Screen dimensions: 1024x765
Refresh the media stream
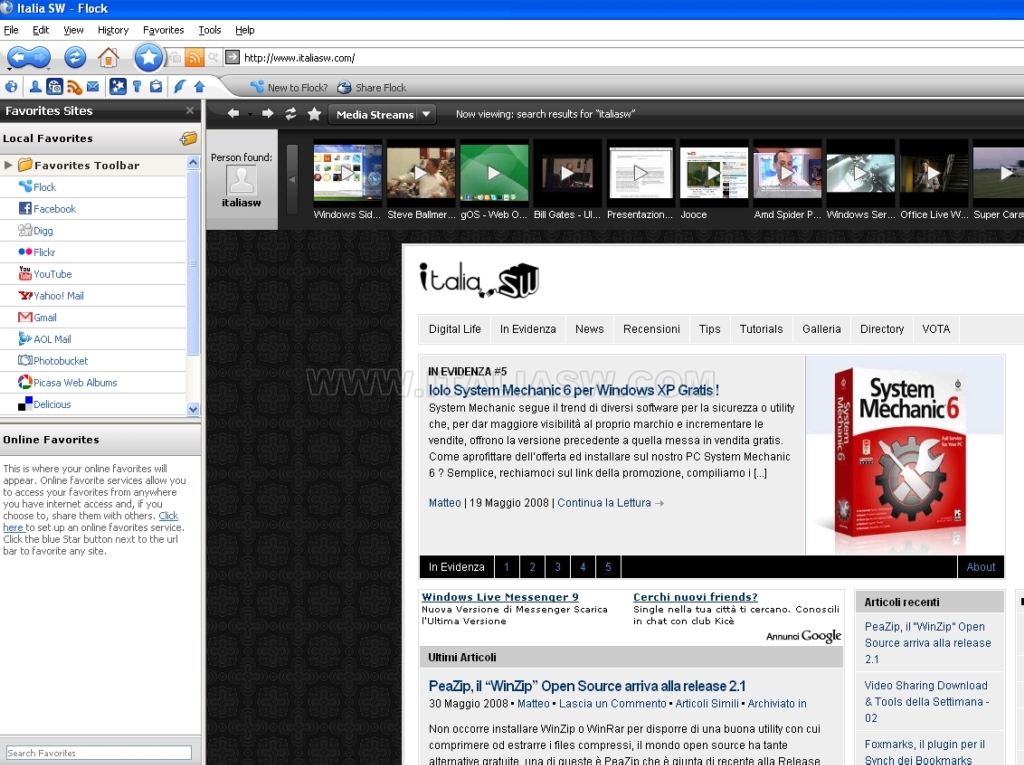coord(291,114)
